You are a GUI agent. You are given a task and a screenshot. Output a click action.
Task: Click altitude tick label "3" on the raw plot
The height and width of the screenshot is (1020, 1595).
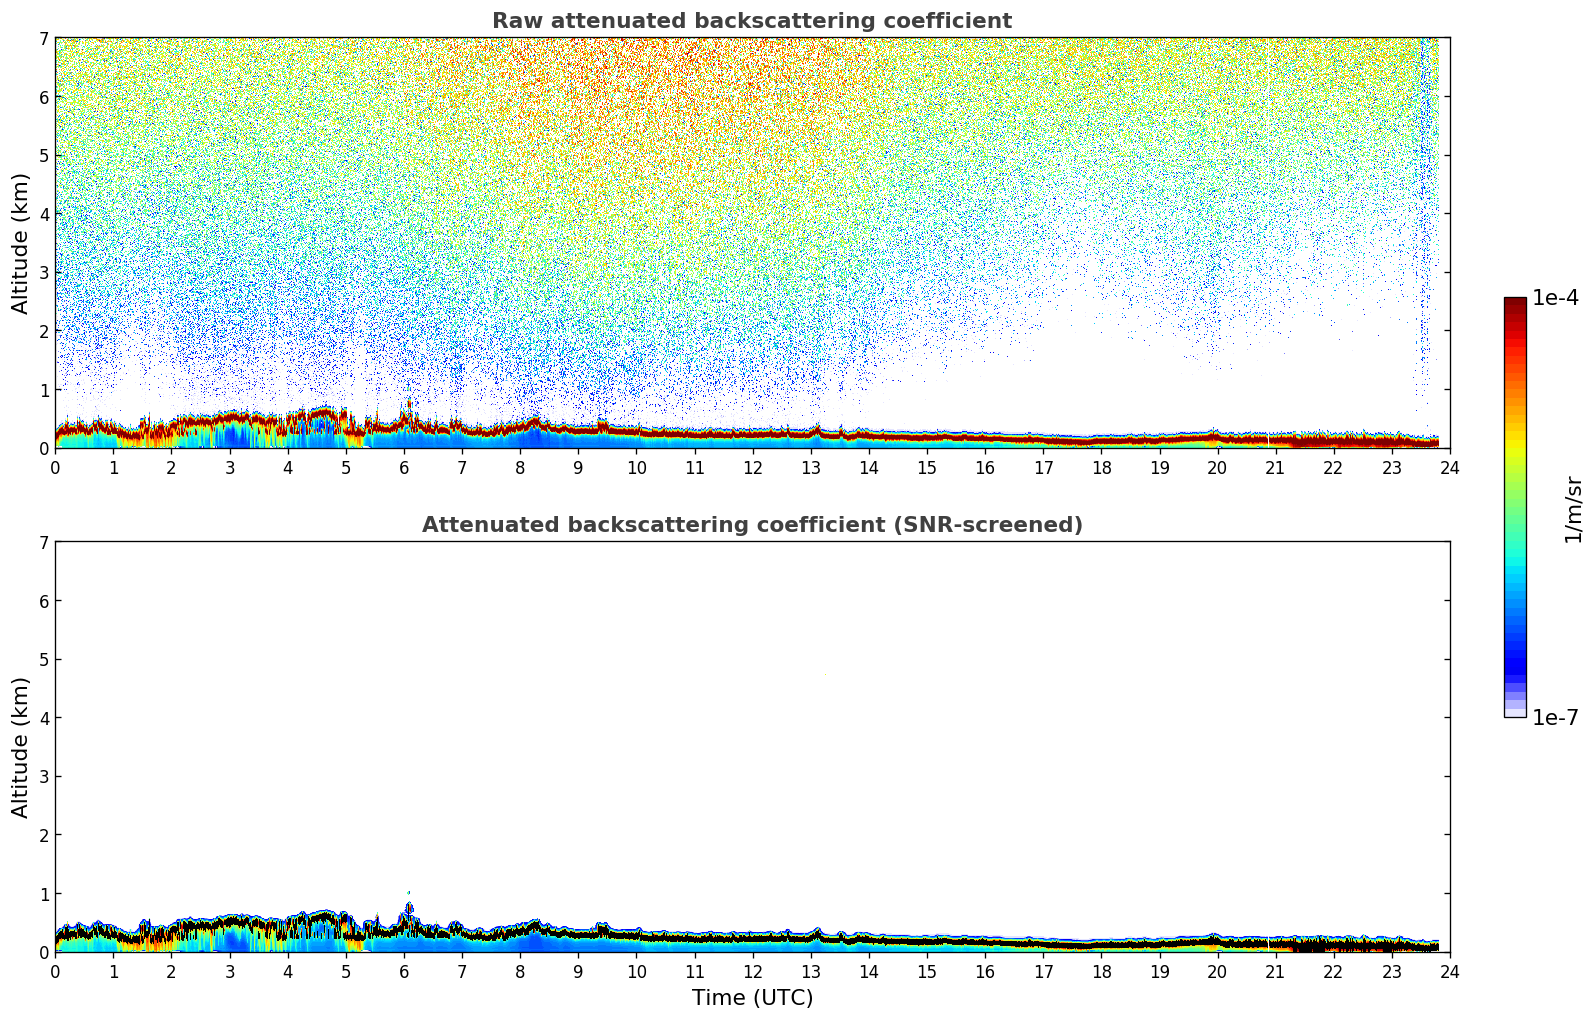[44, 272]
